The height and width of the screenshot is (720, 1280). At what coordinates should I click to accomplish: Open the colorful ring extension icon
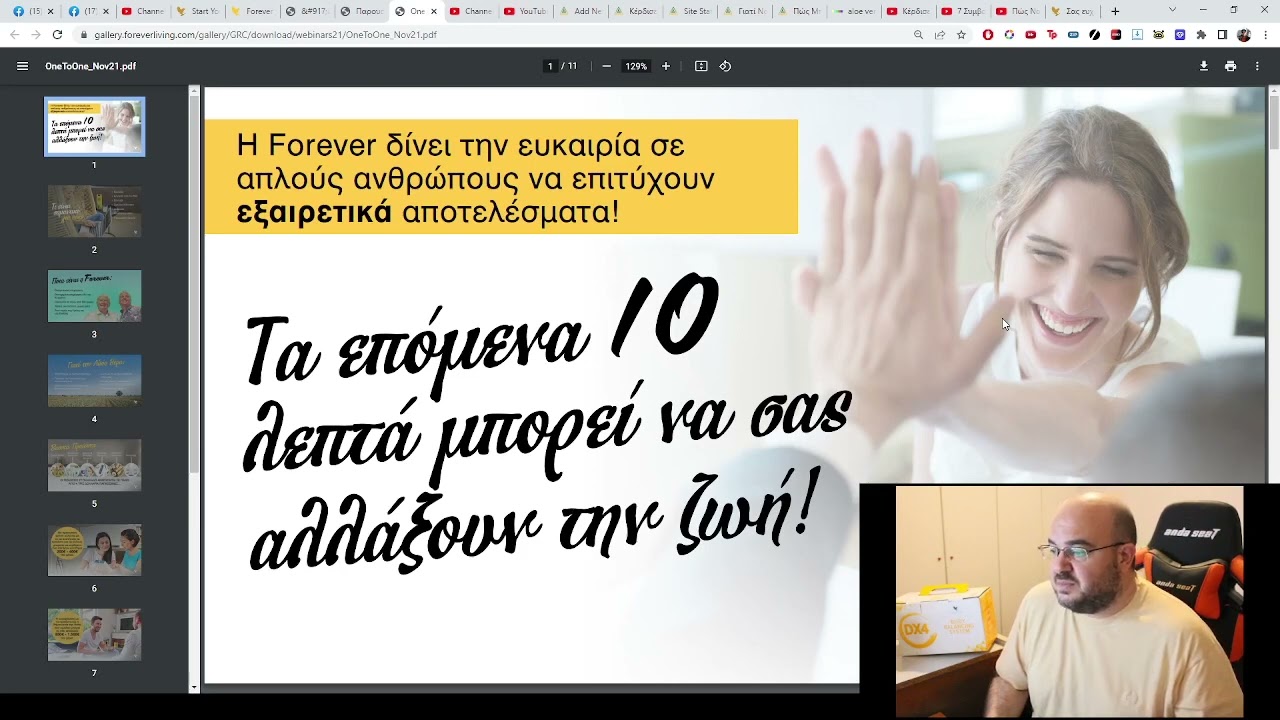click(x=1009, y=35)
